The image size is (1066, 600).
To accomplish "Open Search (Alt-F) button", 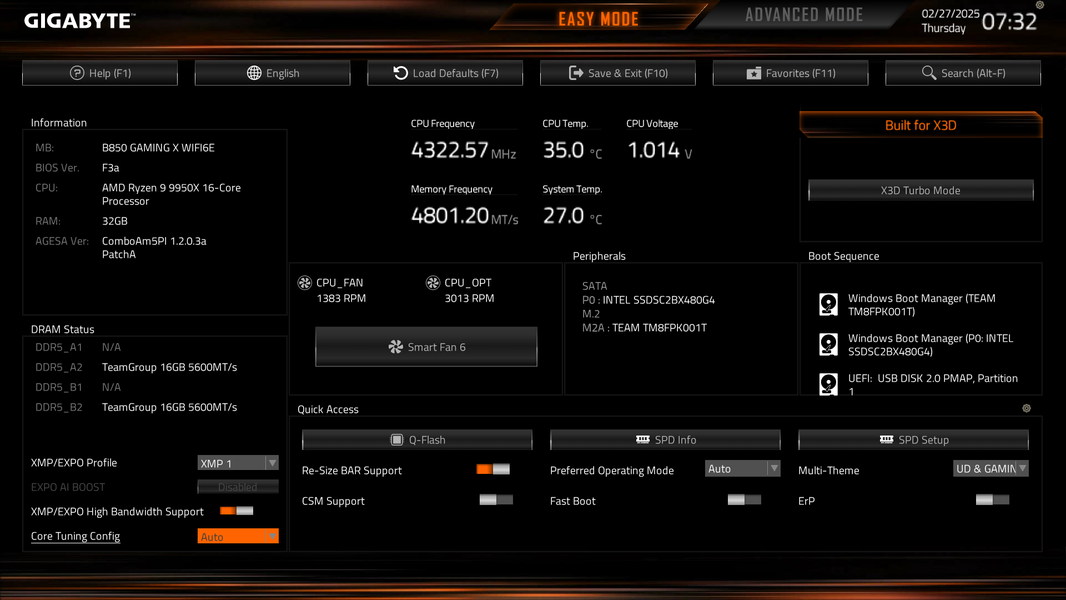I will click(963, 73).
